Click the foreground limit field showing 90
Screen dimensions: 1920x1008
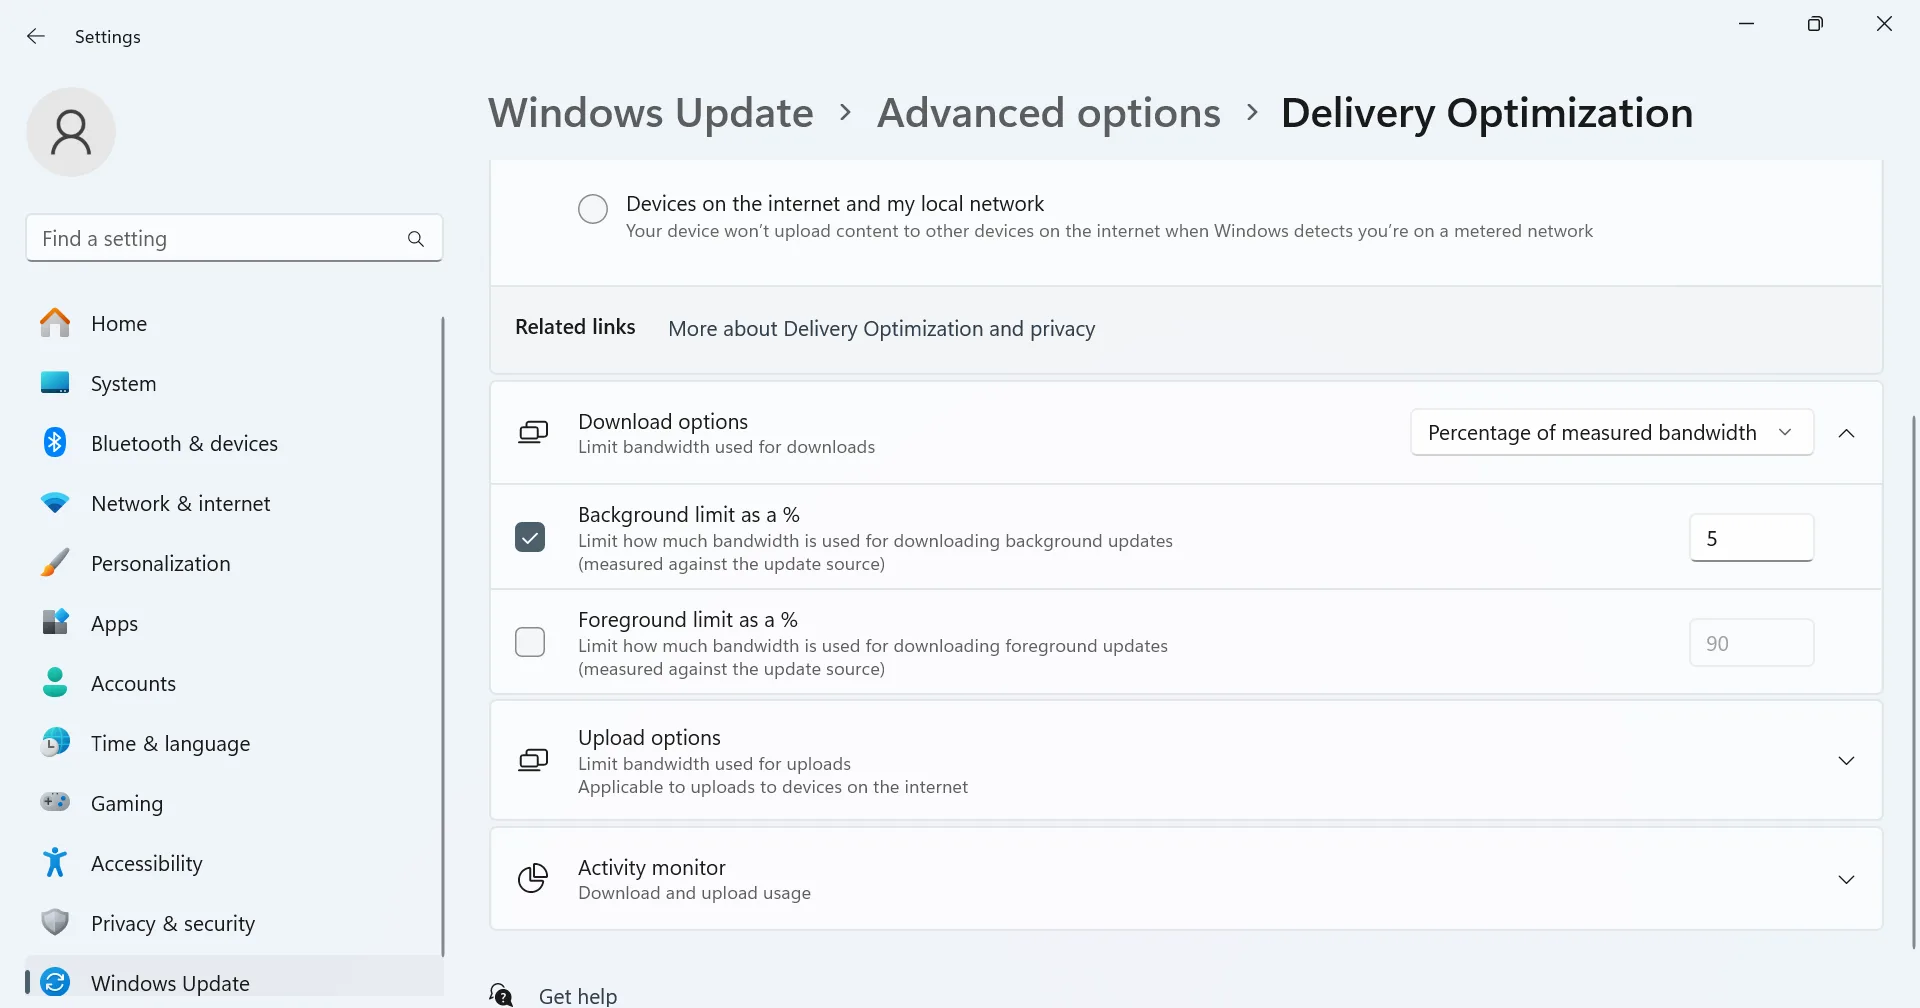(x=1751, y=643)
